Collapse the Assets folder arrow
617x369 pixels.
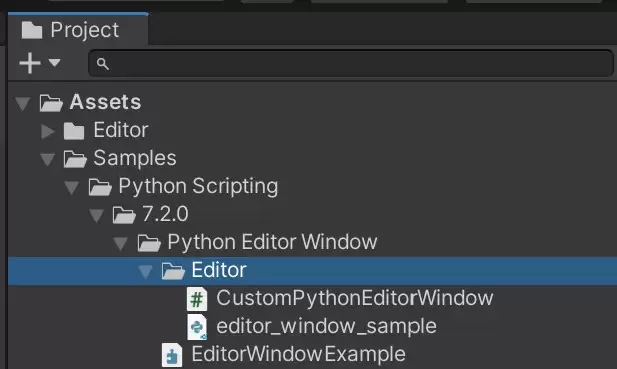point(23,103)
